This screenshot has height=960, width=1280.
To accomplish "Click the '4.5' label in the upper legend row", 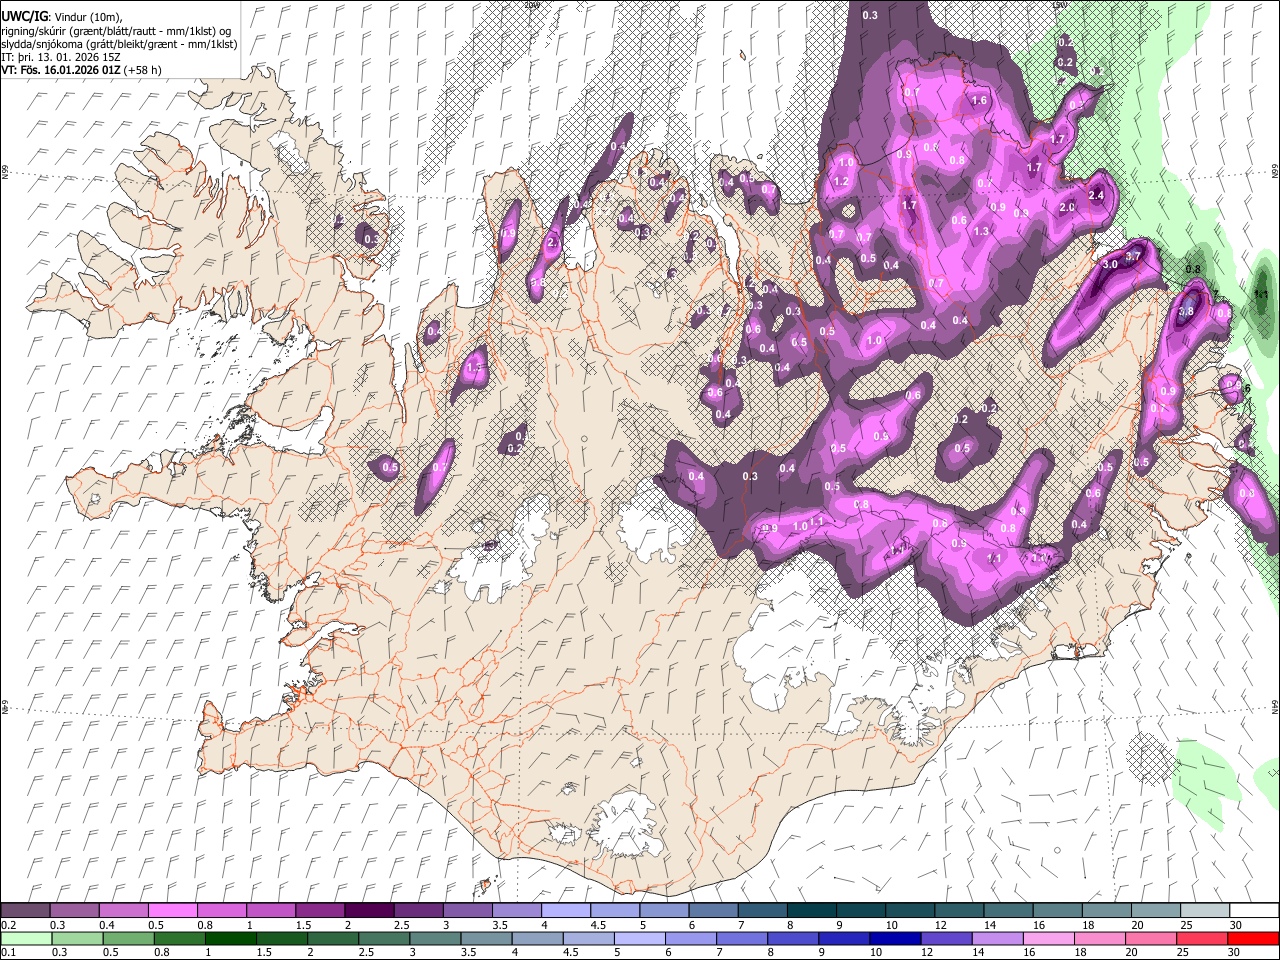I will coord(598,925).
